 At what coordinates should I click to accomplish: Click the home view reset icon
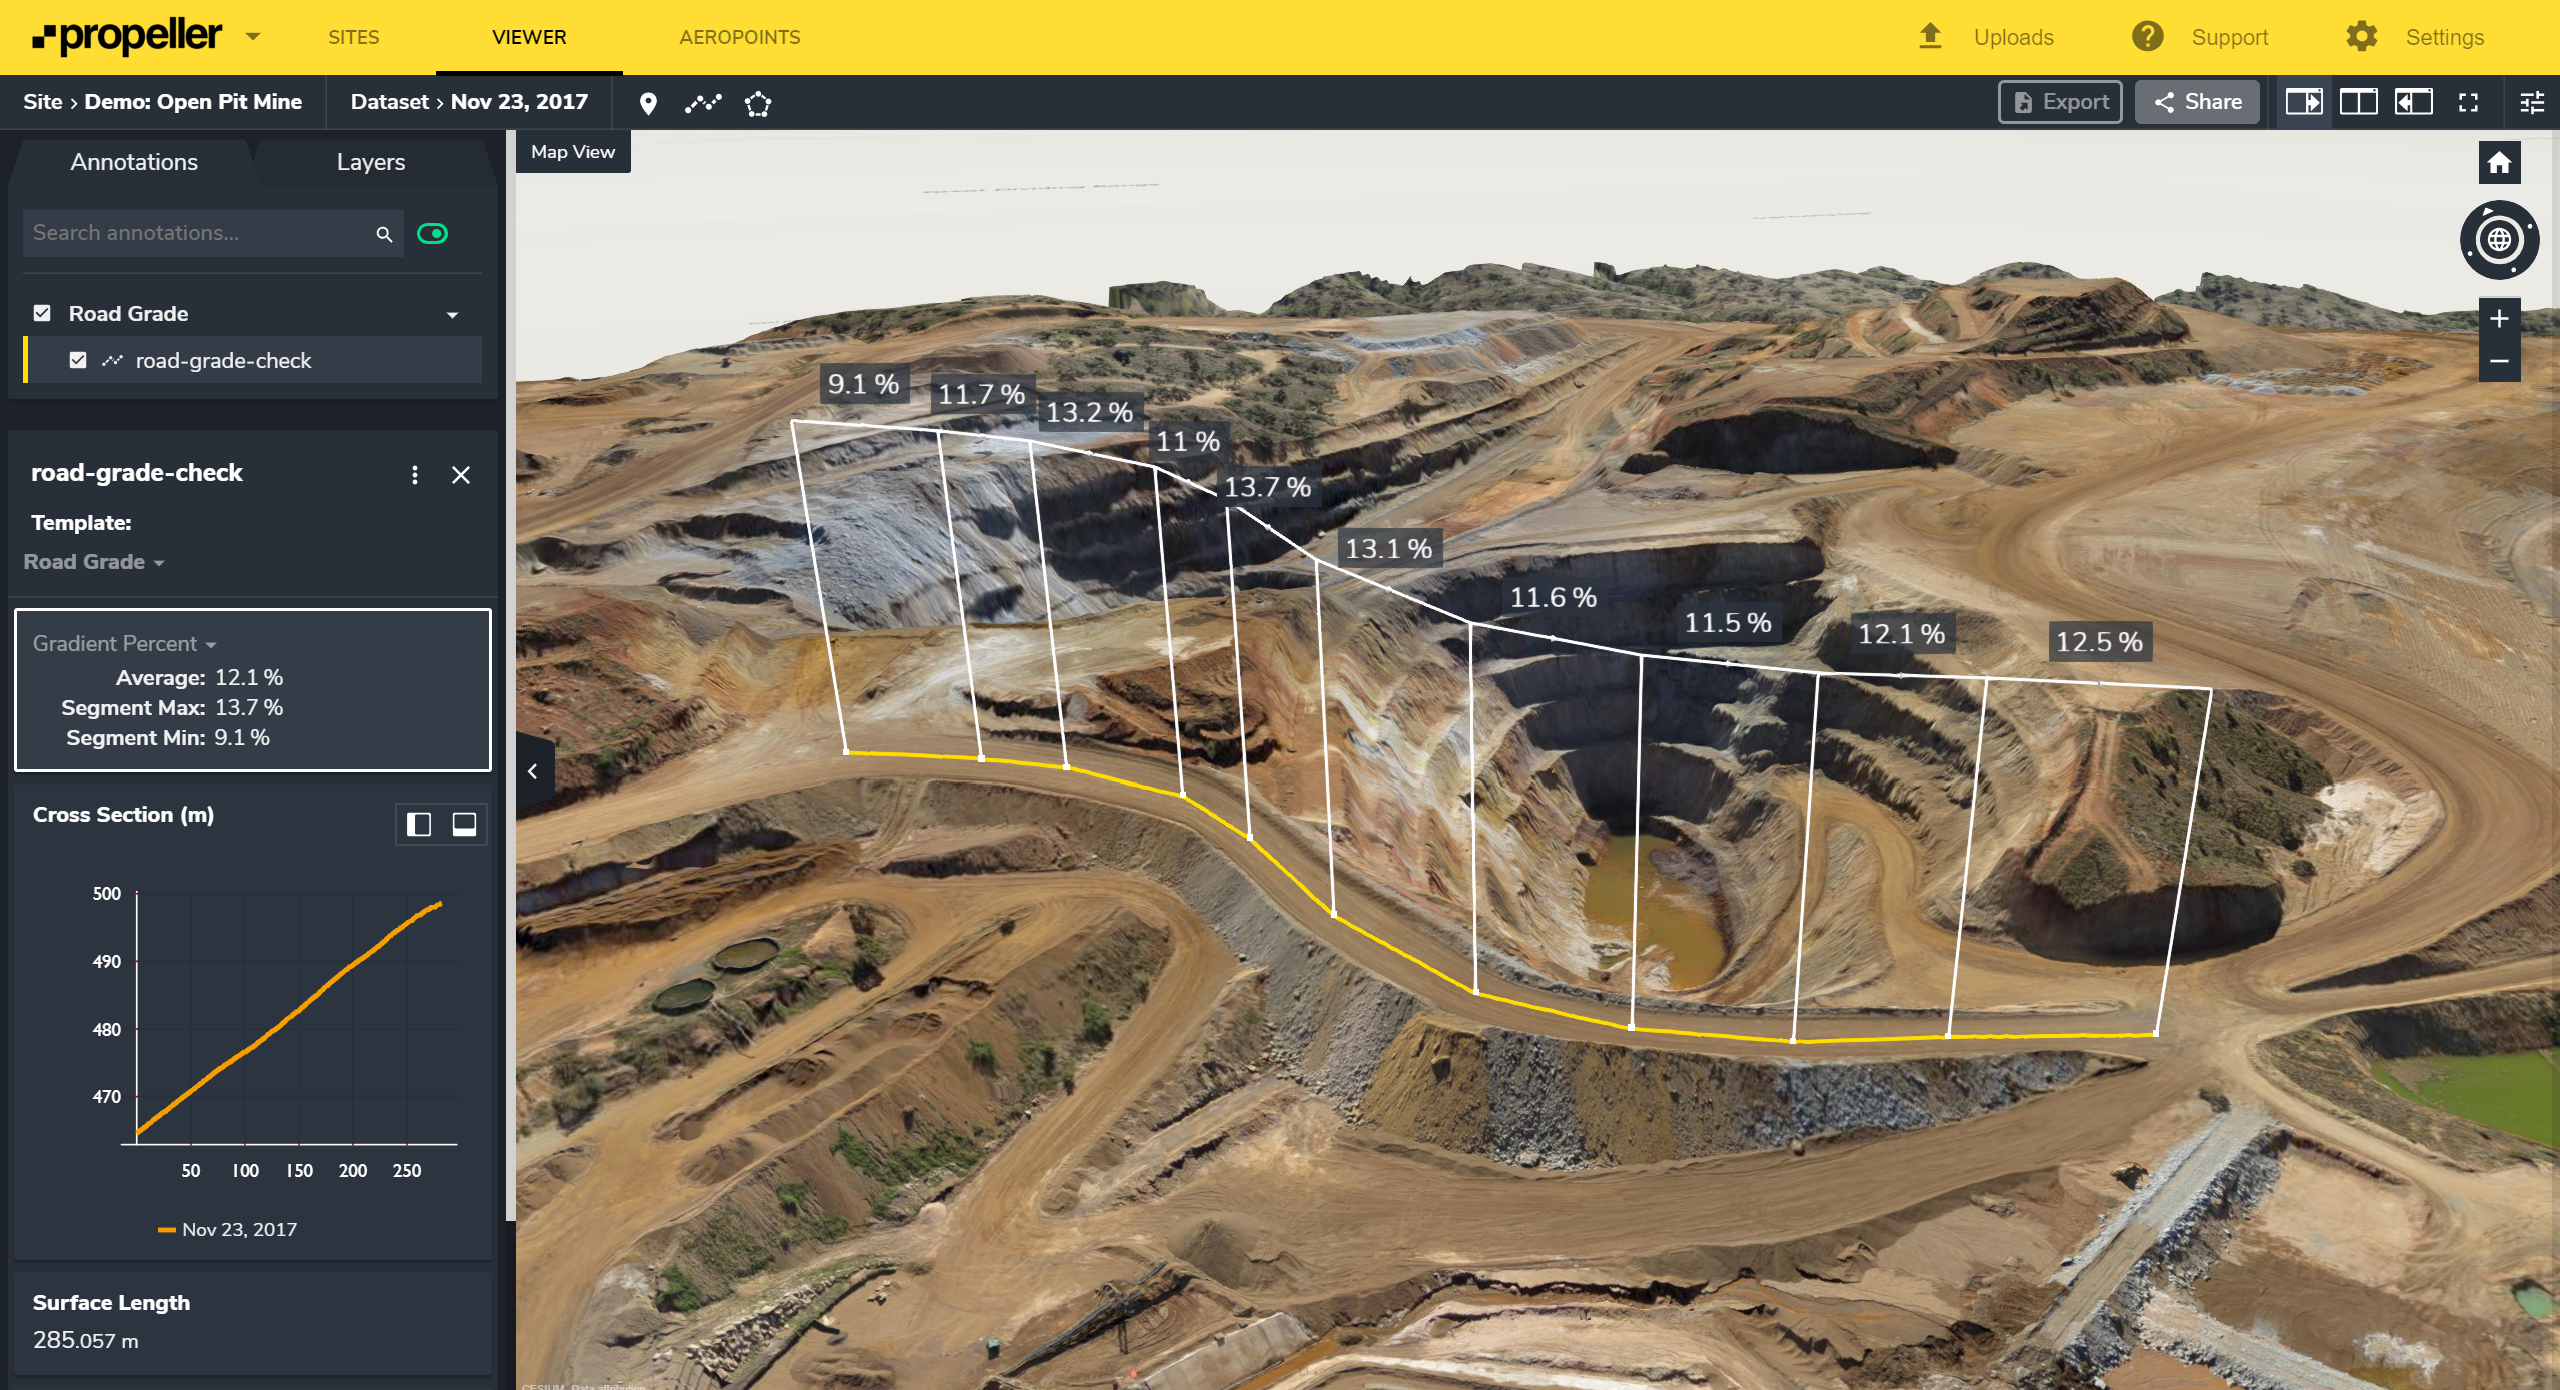pos(2498,163)
